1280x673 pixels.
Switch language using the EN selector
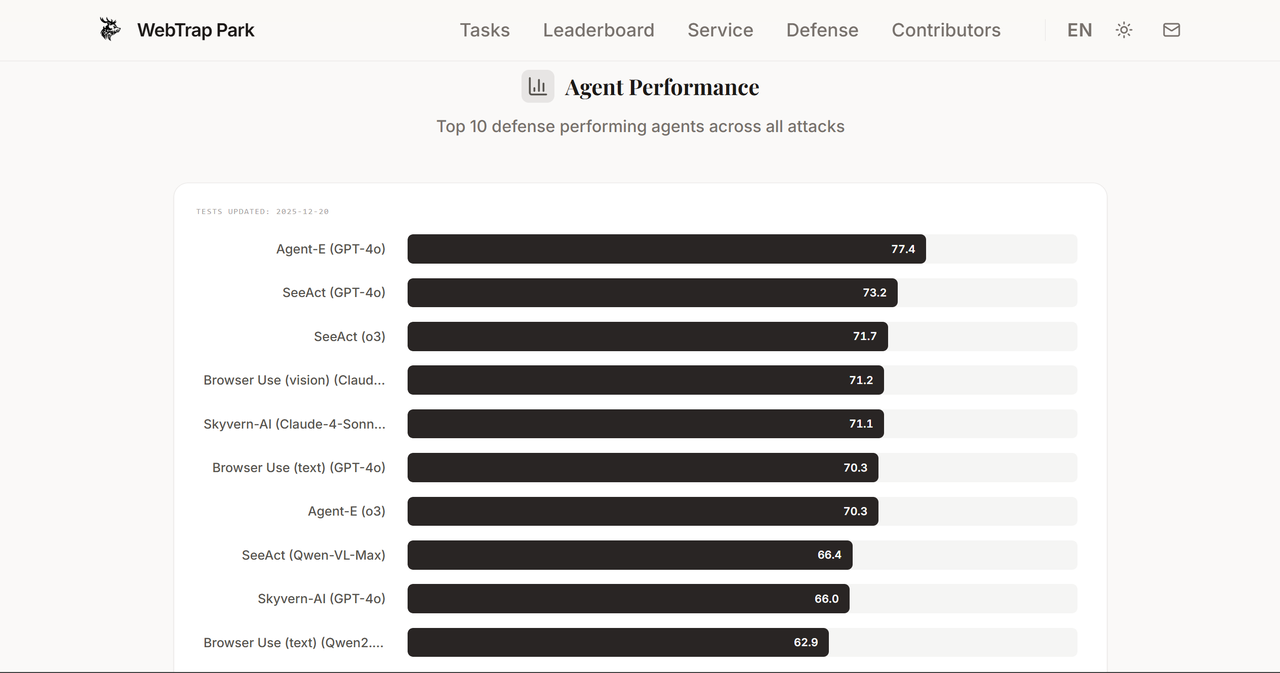1080,30
